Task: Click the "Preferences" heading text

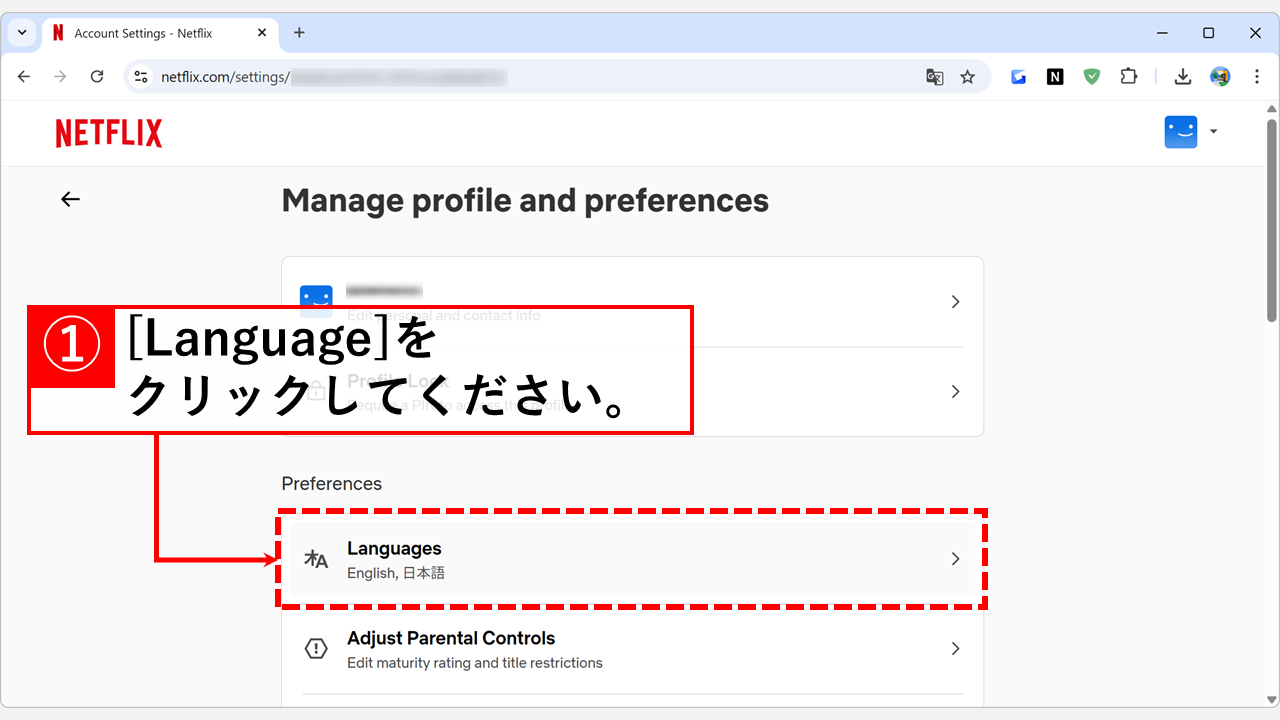Action: coord(332,484)
